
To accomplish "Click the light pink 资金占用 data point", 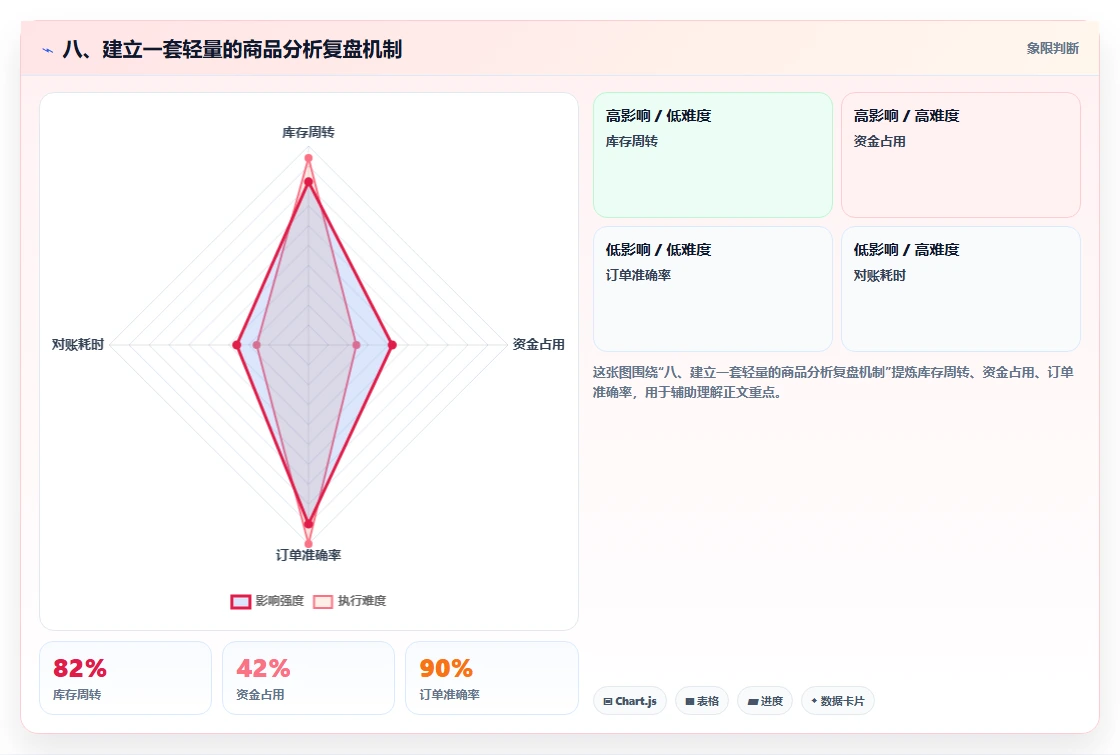I will click(356, 345).
